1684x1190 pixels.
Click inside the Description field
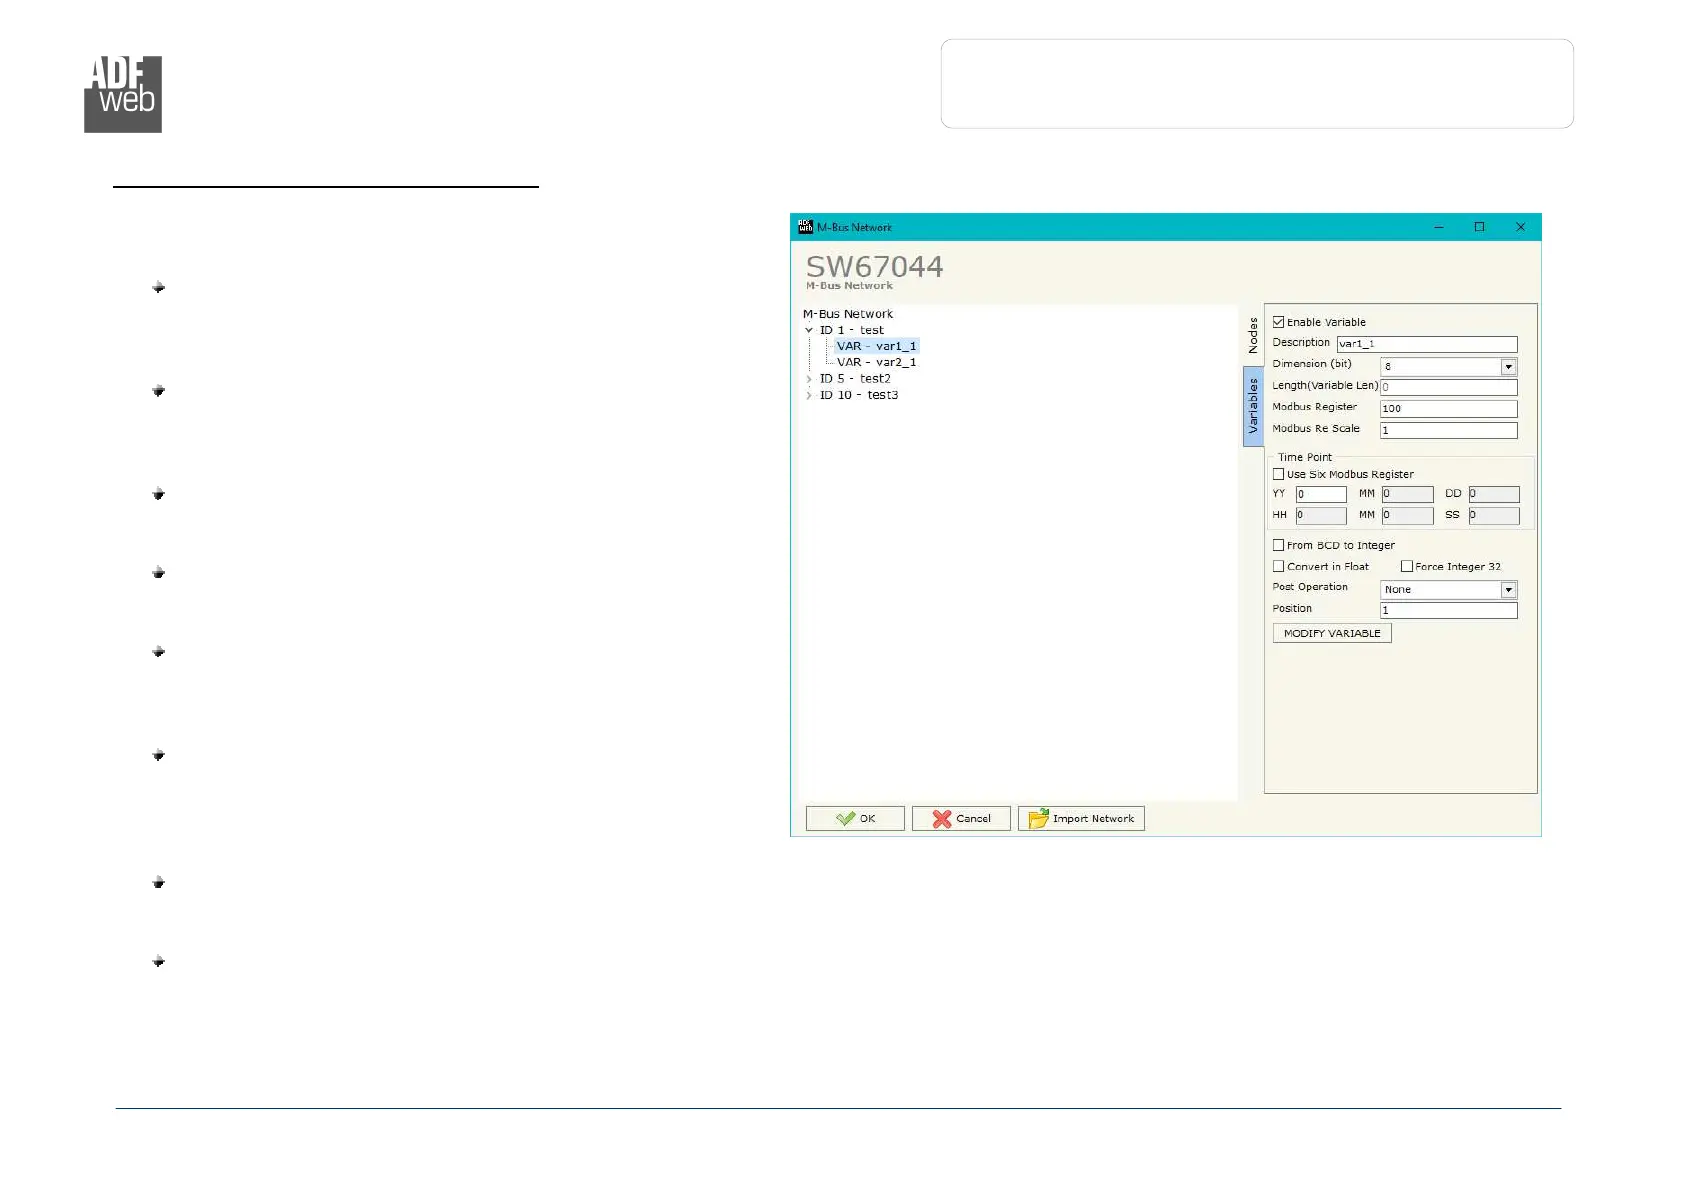1427,344
